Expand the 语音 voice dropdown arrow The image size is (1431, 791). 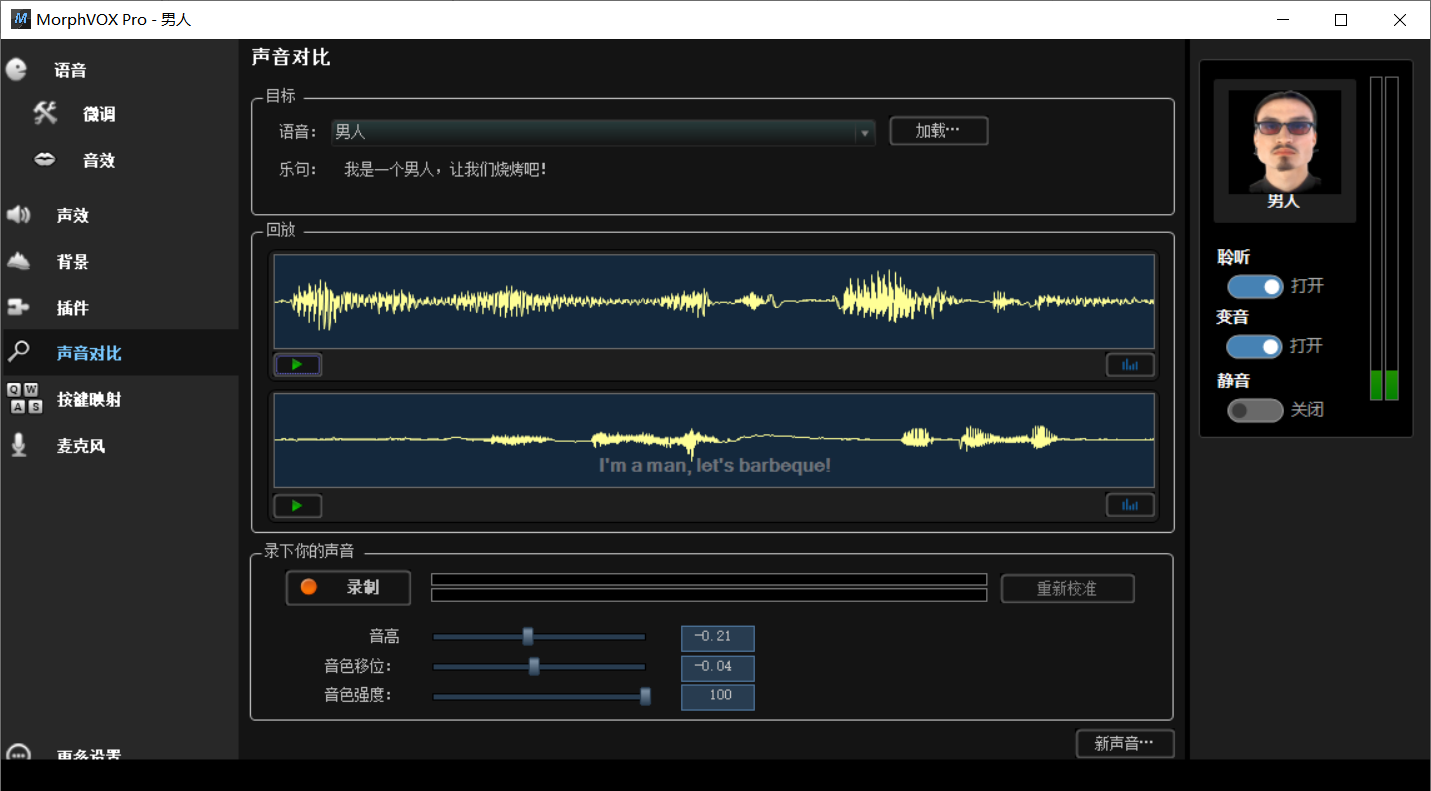click(x=864, y=133)
